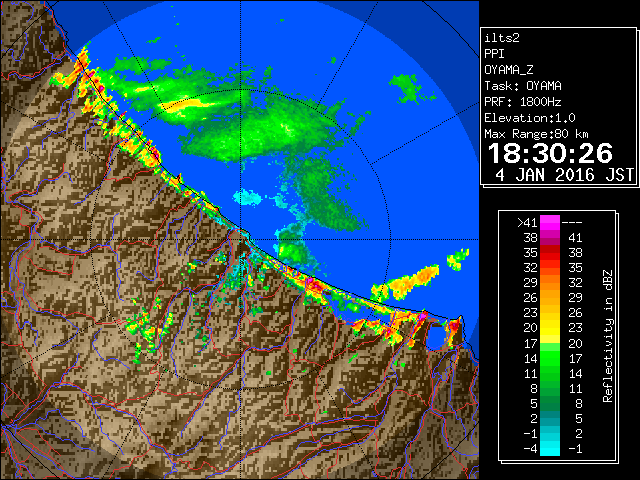Click the '-4' legend lower label
The image size is (640, 480).
[530, 448]
